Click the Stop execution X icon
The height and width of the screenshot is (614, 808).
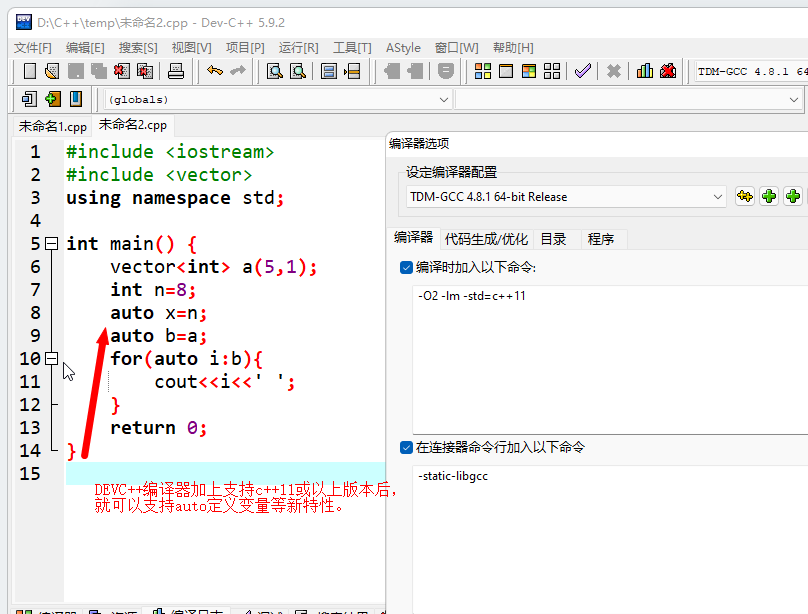point(614,71)
